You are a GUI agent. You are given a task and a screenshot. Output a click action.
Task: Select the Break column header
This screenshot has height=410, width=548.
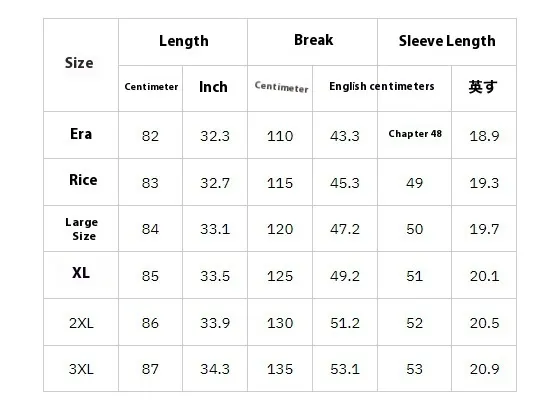313,40
